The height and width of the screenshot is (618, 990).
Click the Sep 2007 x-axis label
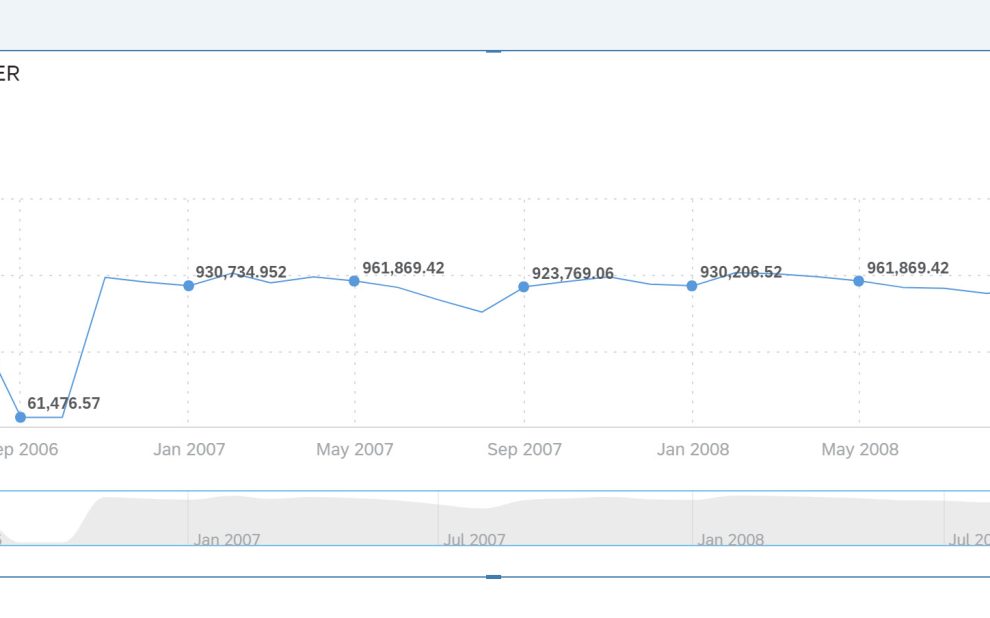(x=524, y=450)
